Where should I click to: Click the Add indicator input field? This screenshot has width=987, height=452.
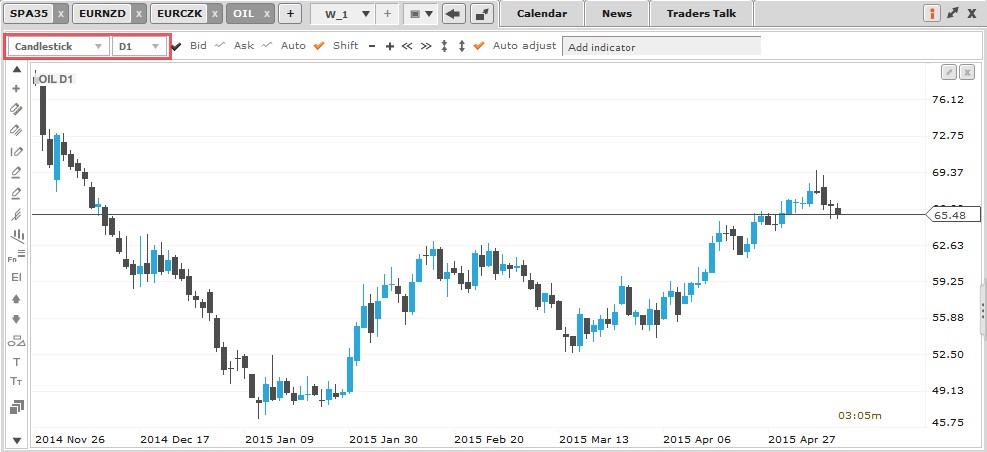tap(661, 46)
